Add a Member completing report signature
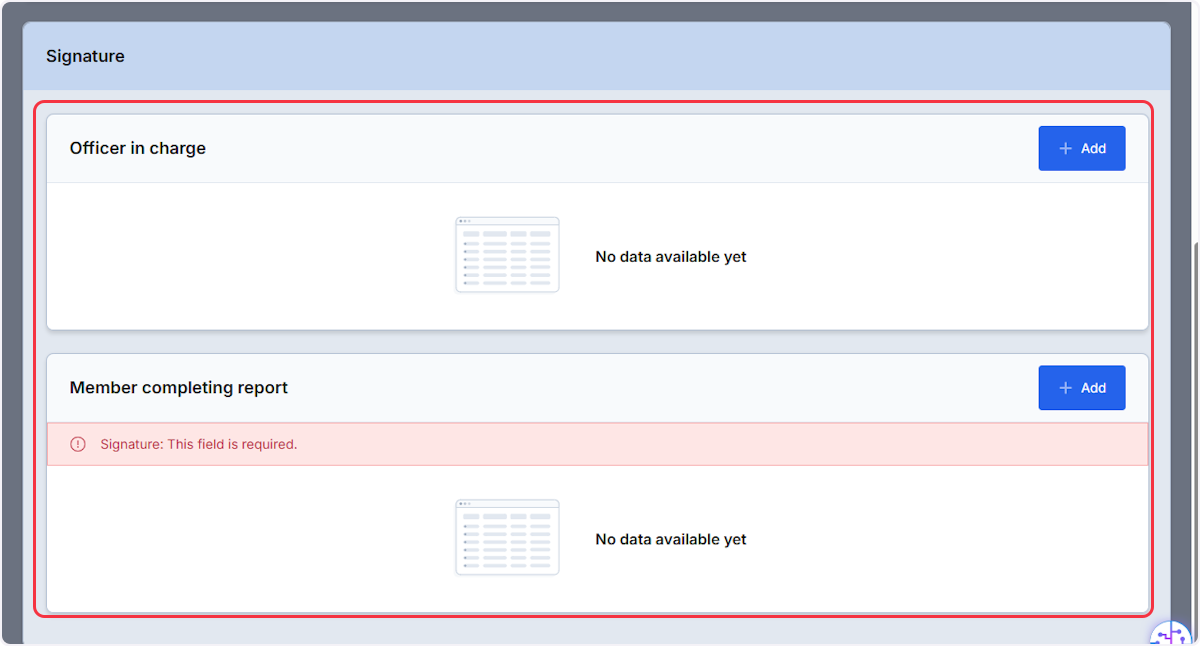1200x646 pixels. (1081, 388)
